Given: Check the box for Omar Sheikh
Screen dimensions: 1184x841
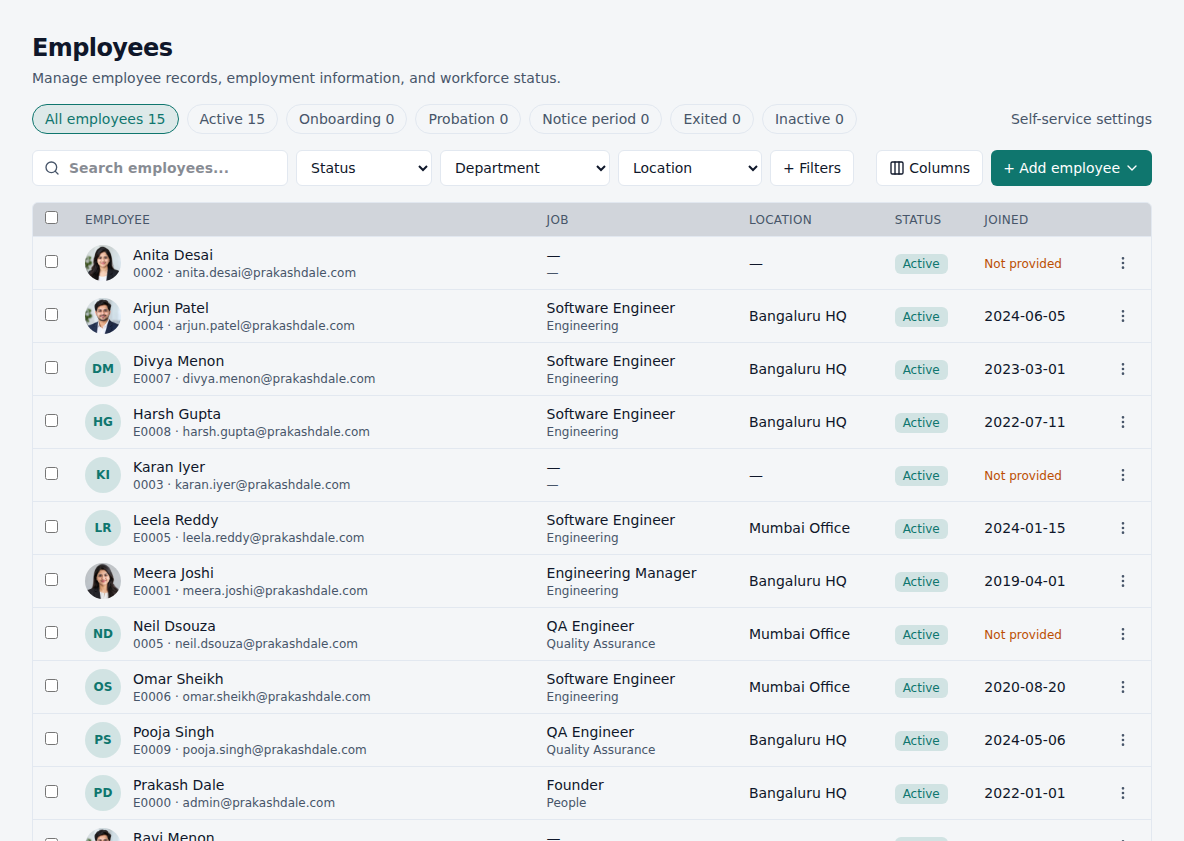Looking at the screenshot, I should [x=51, y=685].
